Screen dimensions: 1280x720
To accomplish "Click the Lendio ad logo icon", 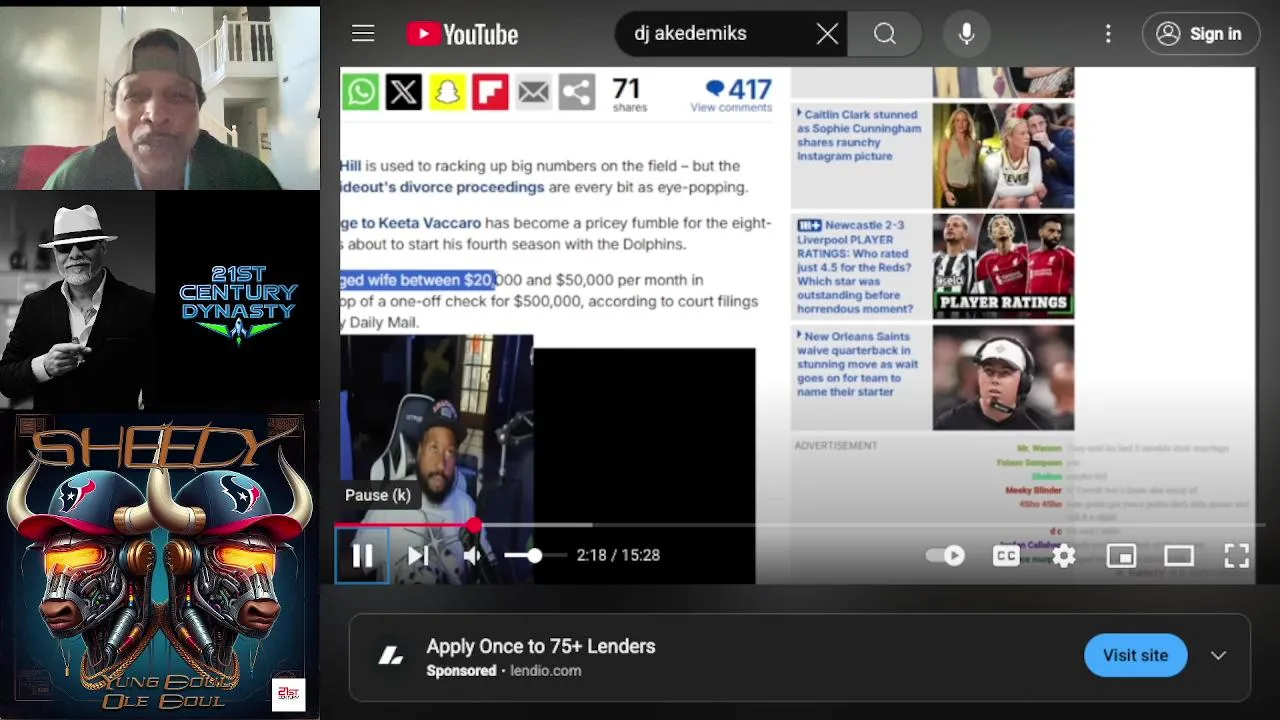I will tap(391, 656).
